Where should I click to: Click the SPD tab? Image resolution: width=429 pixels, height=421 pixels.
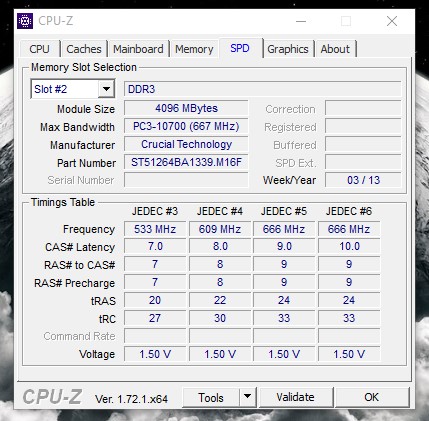tap(240, 48)
